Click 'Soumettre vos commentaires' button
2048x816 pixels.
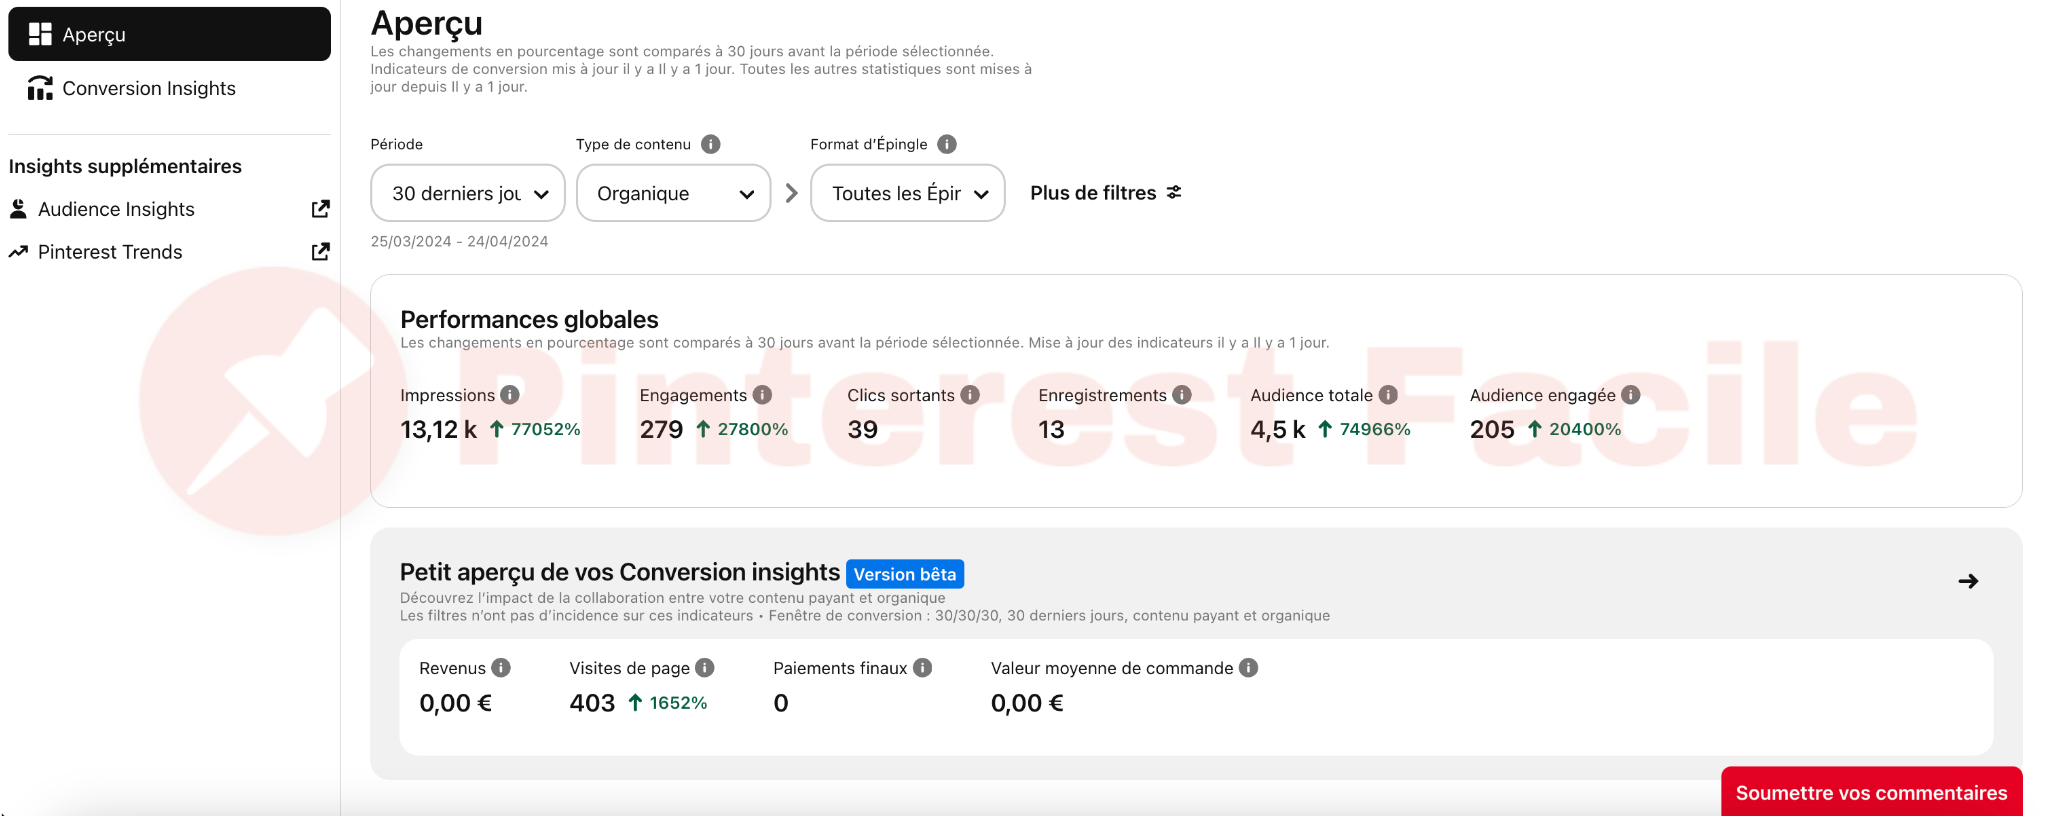point(1871,792)
